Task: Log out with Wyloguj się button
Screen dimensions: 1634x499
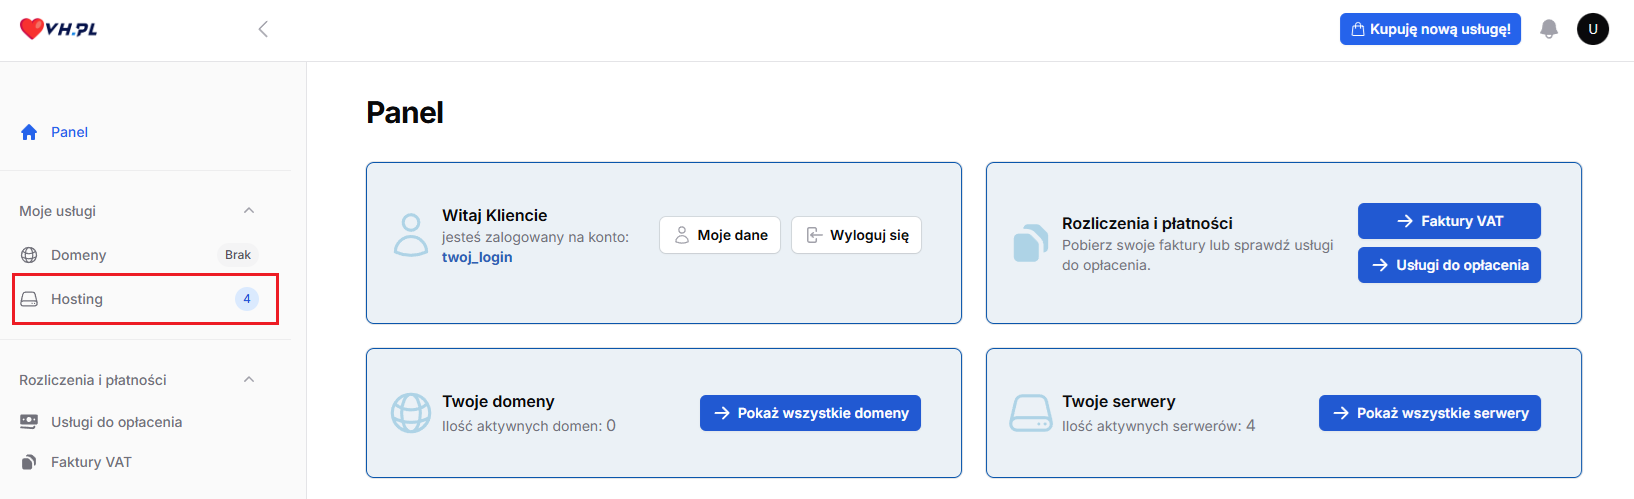Action: (x=856, y=235)
